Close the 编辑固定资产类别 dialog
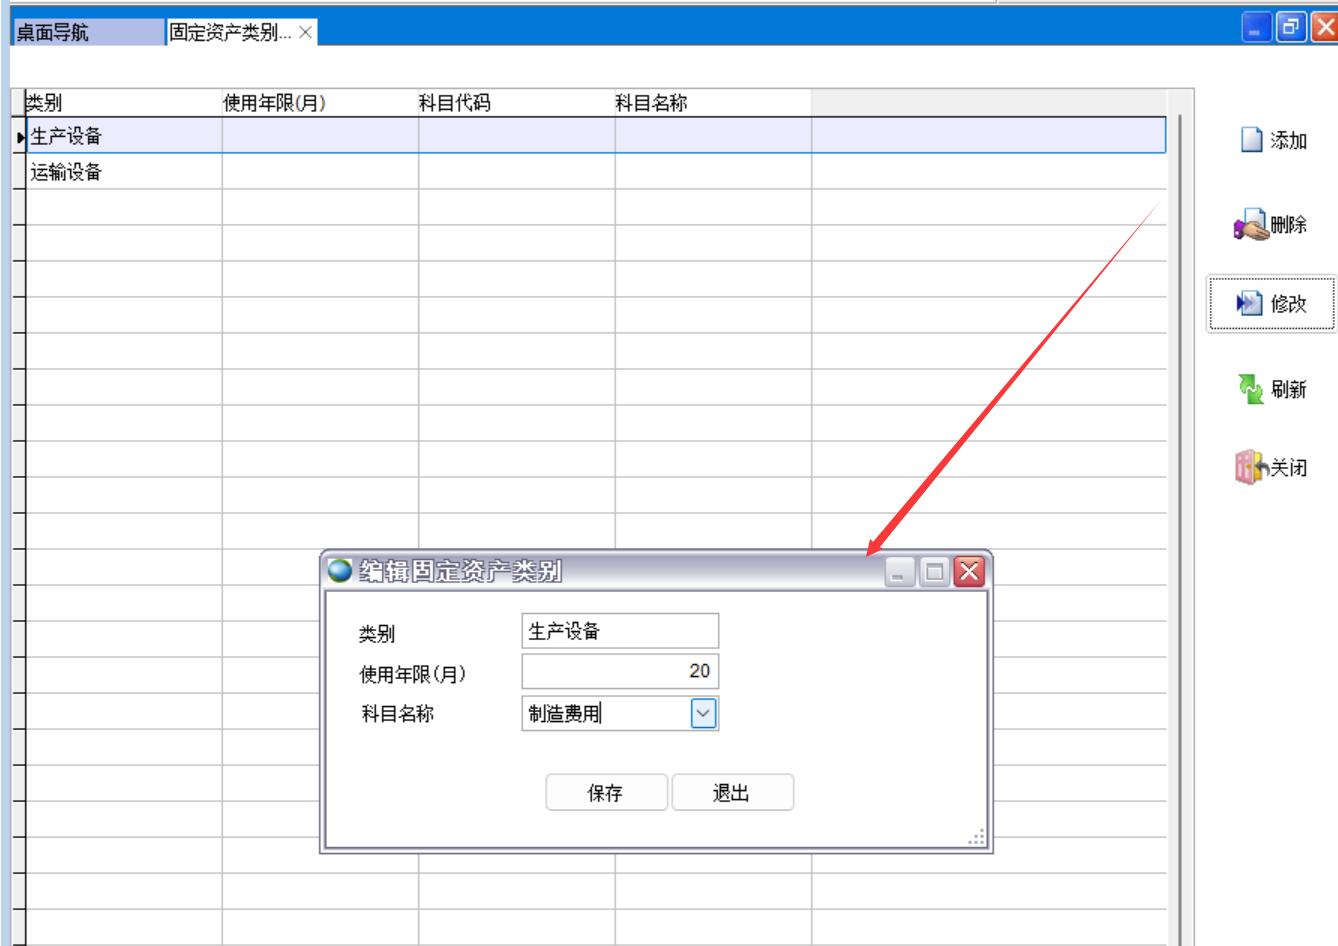Screen dimensions: 1338x946 coord(969,571)
